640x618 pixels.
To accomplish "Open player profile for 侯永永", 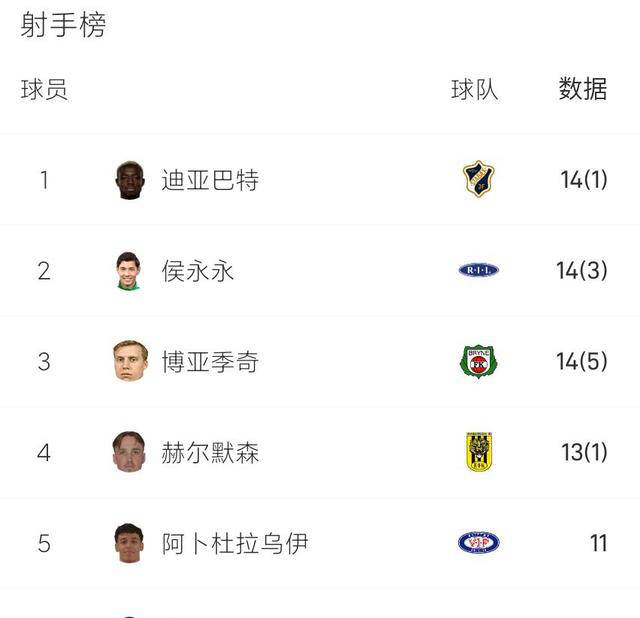I will pos(198,271).
